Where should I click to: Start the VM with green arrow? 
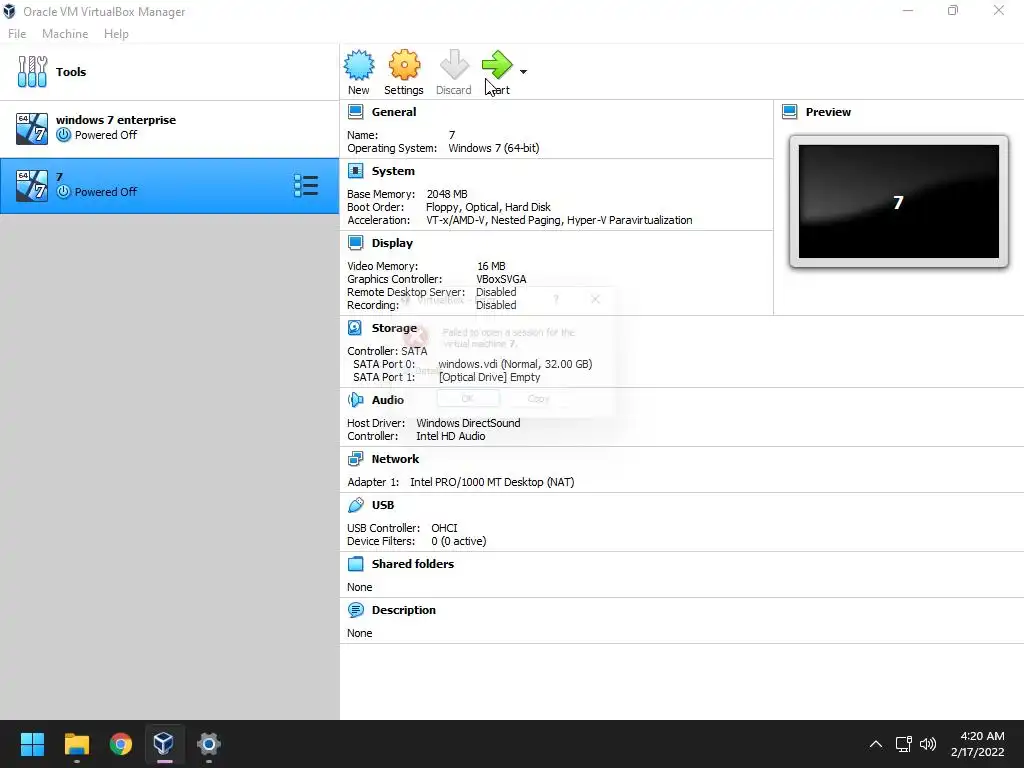point(497,65)
